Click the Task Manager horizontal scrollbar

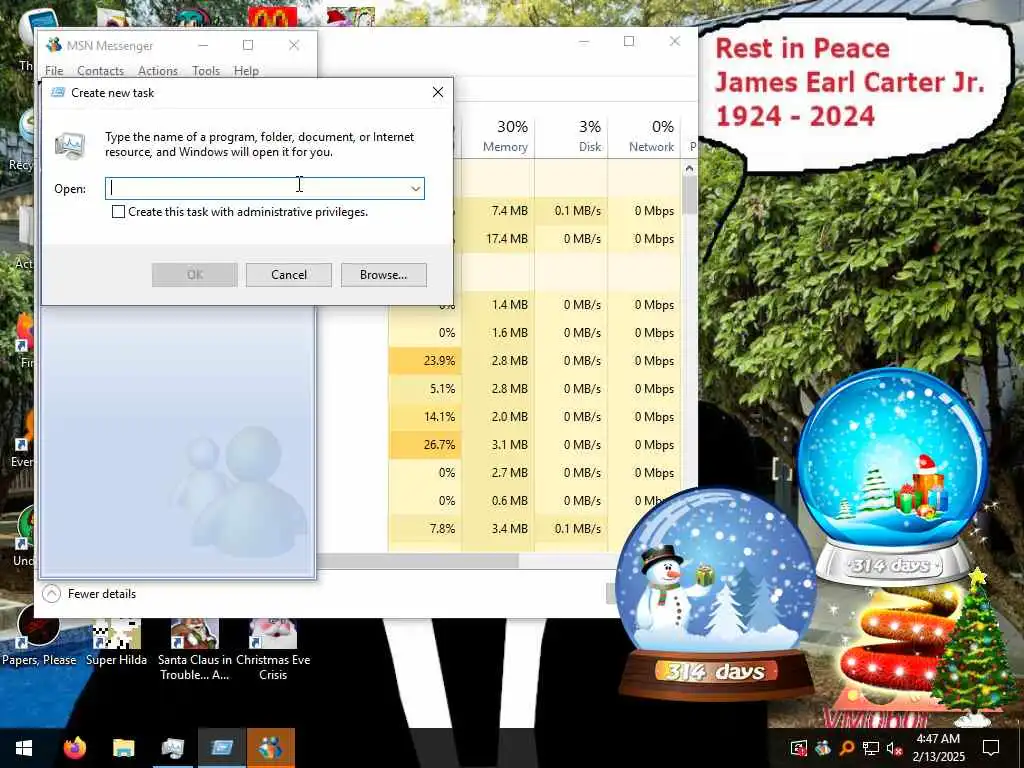click(x=418, y=560)
